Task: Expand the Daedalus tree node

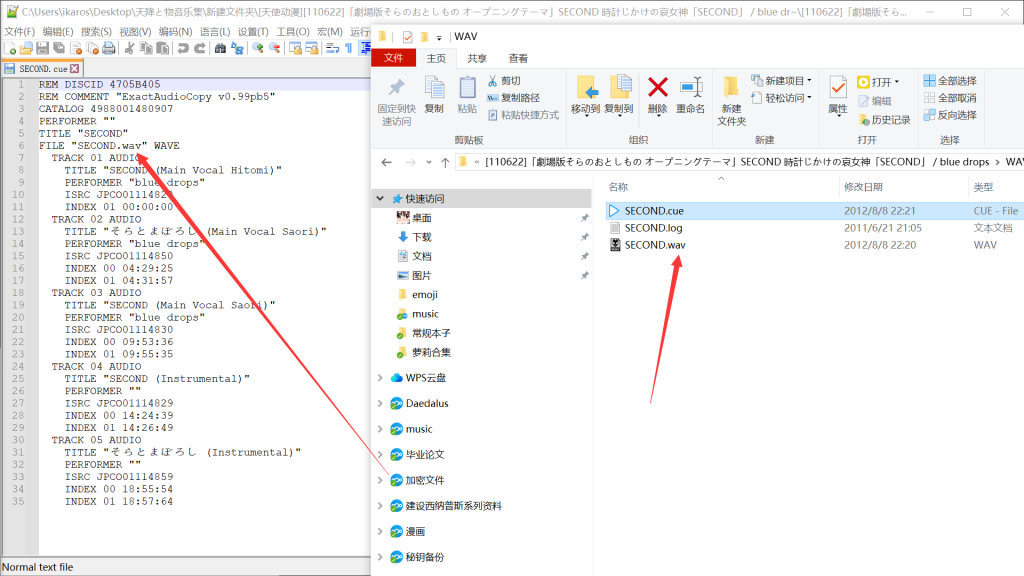Action: (380, 403)
